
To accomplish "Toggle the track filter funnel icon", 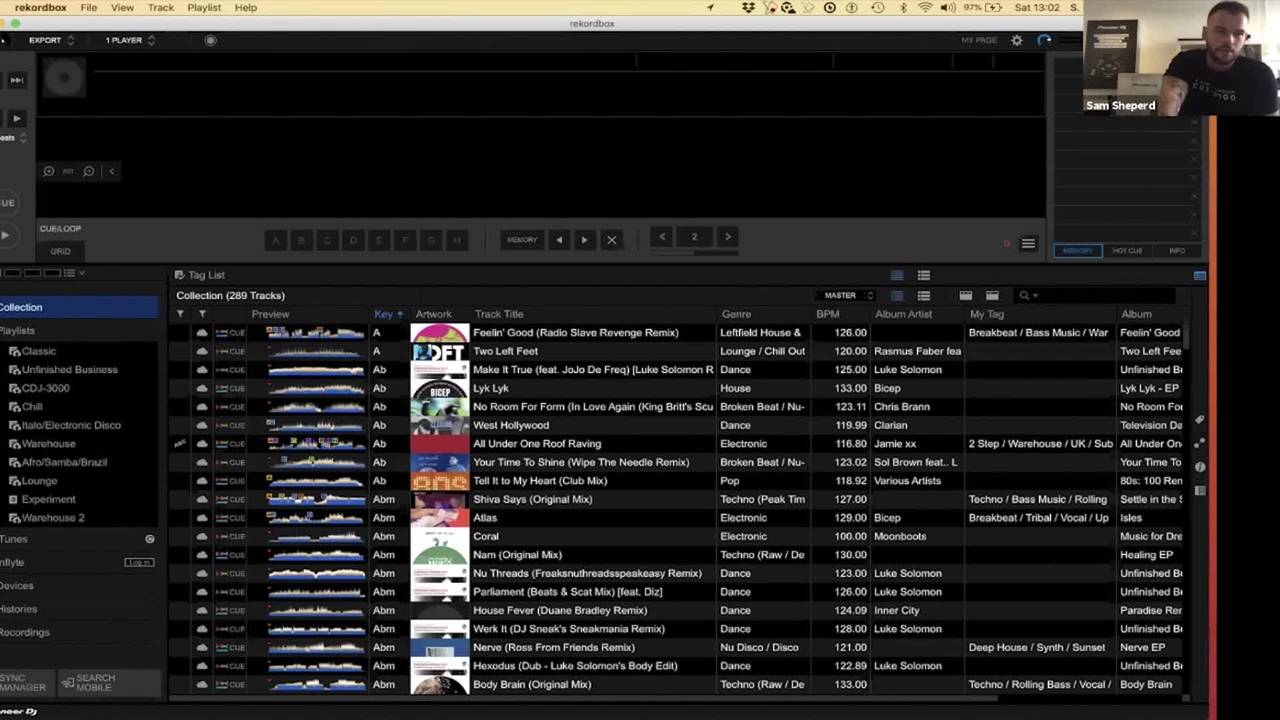I will coord(180,314).
